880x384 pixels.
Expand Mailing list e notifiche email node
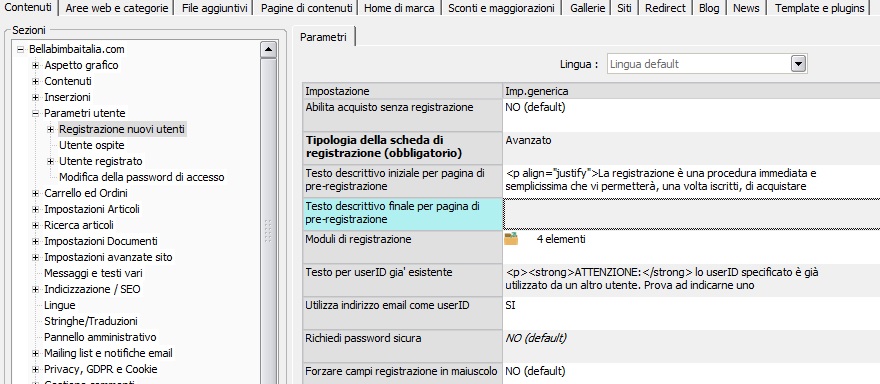click(35, 353)
